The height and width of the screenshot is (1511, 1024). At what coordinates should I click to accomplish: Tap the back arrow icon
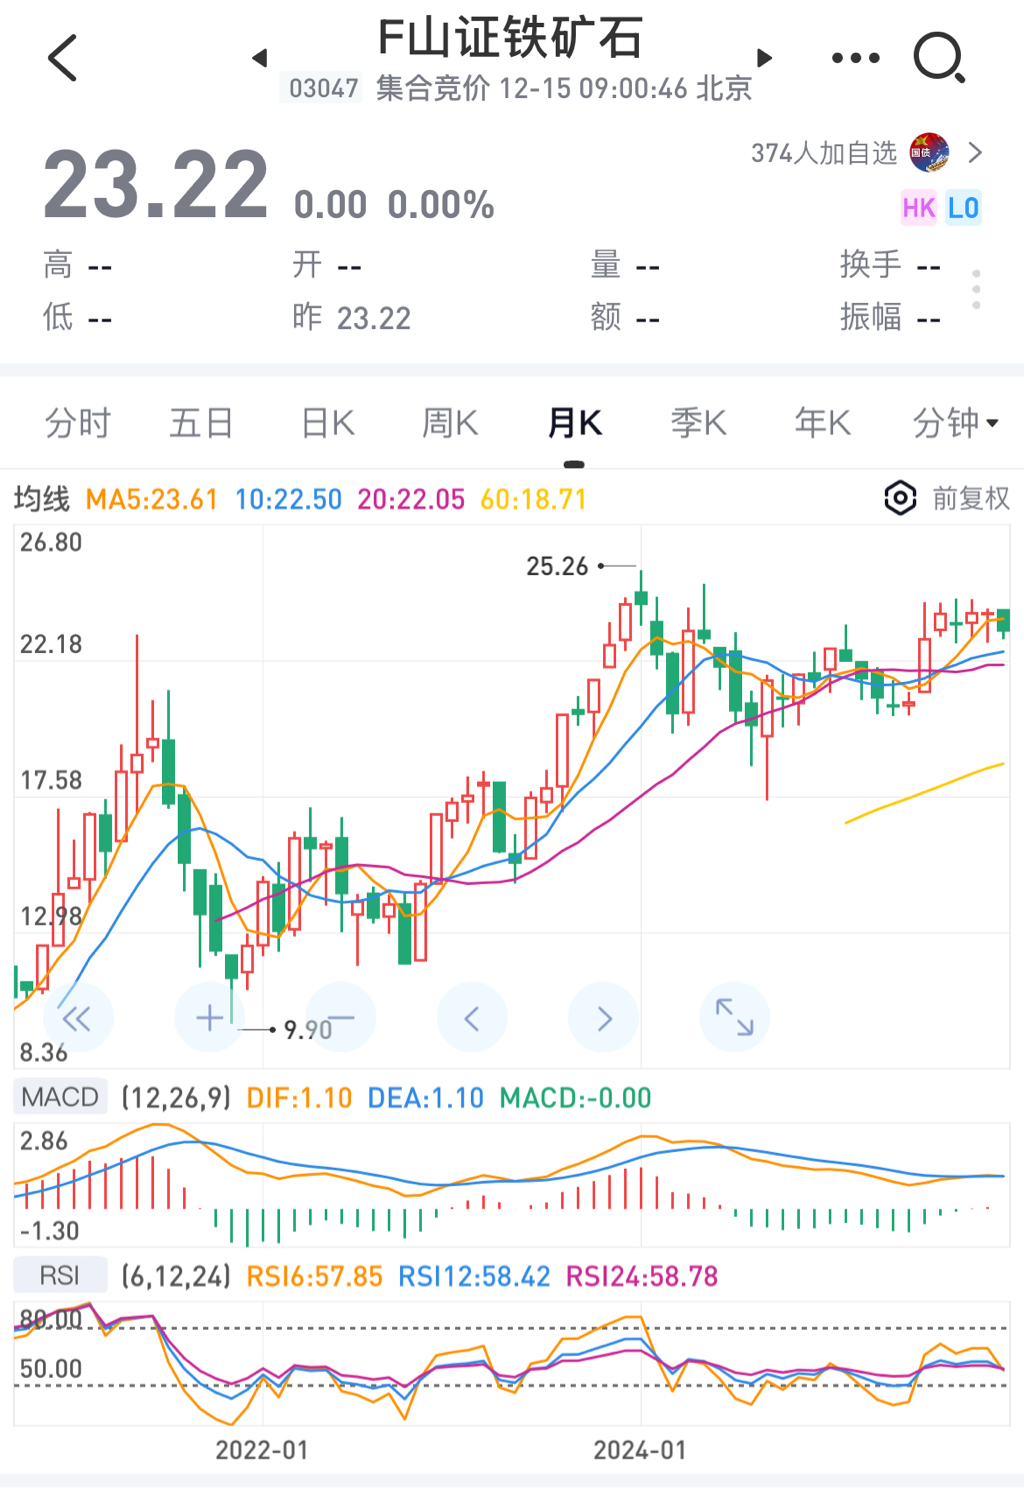pyautogui.click(x=62, y=58)
